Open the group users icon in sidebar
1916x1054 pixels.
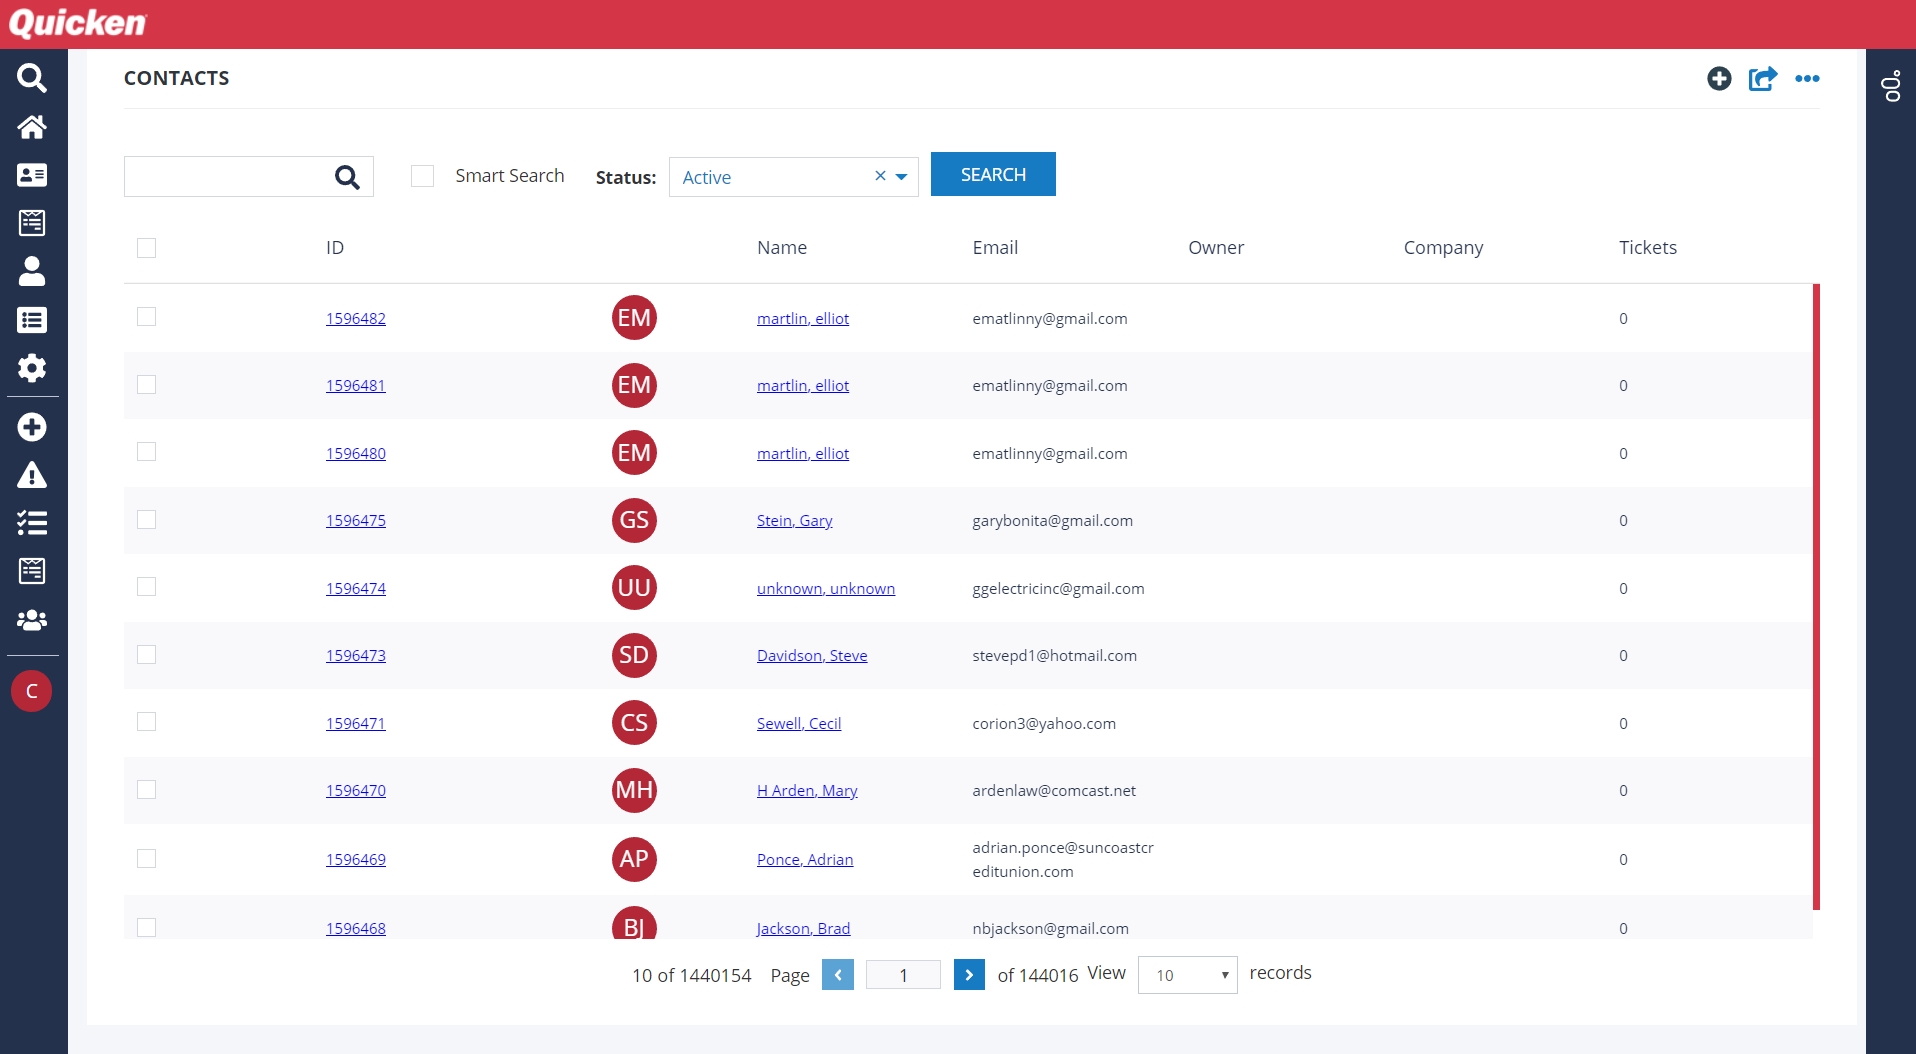32,620
